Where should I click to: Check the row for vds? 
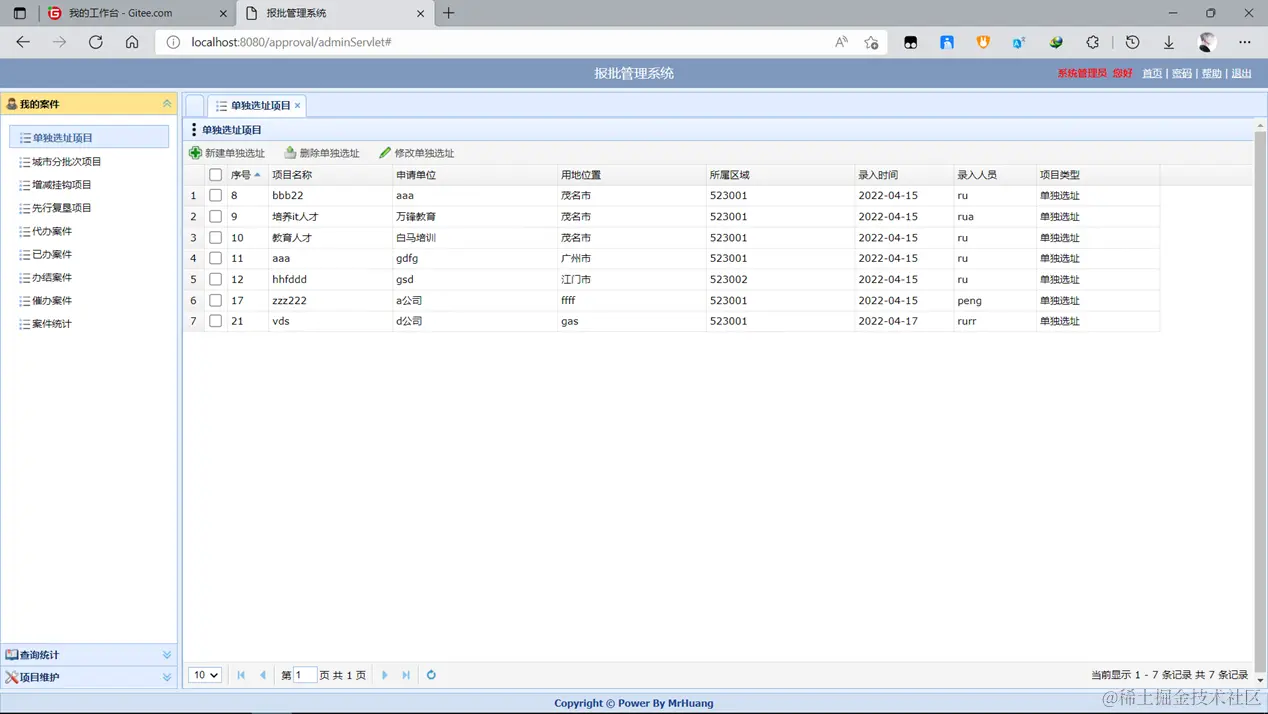tap(215, 321)
